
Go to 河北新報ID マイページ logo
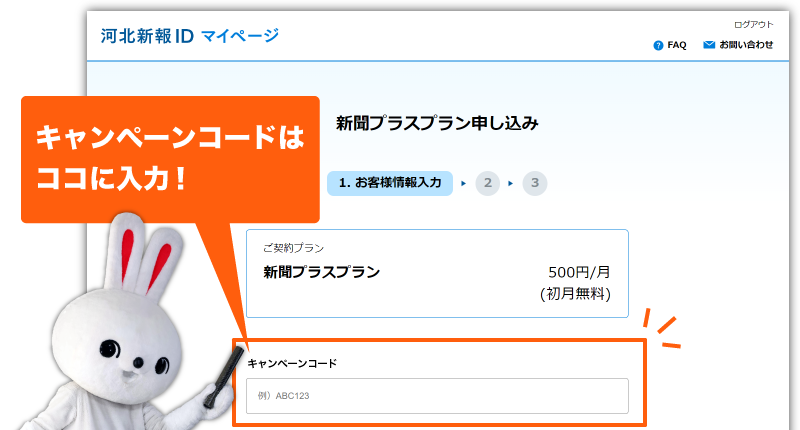(189, 37)
